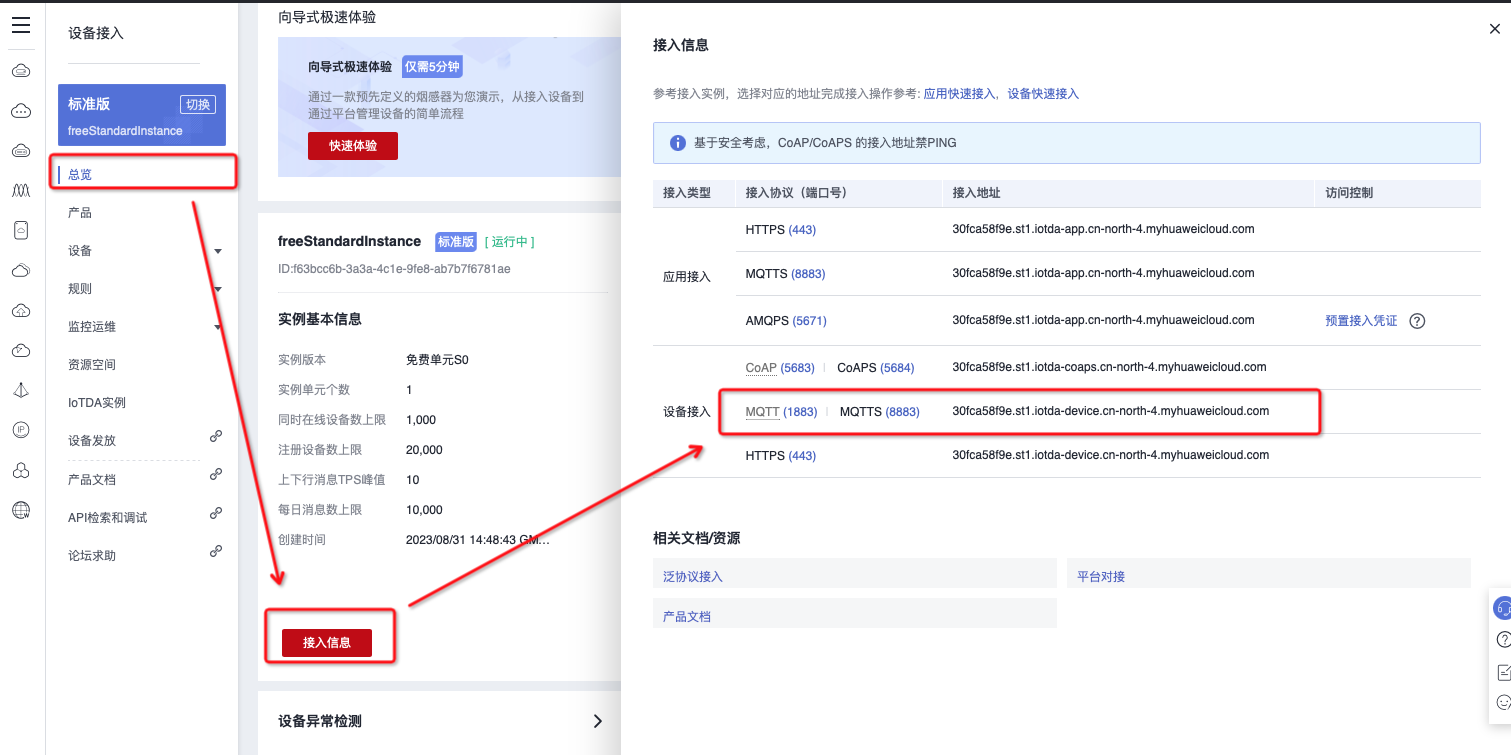
Task: Click the three-circles cluster icon in the left rail
Action: coord(21,470)
